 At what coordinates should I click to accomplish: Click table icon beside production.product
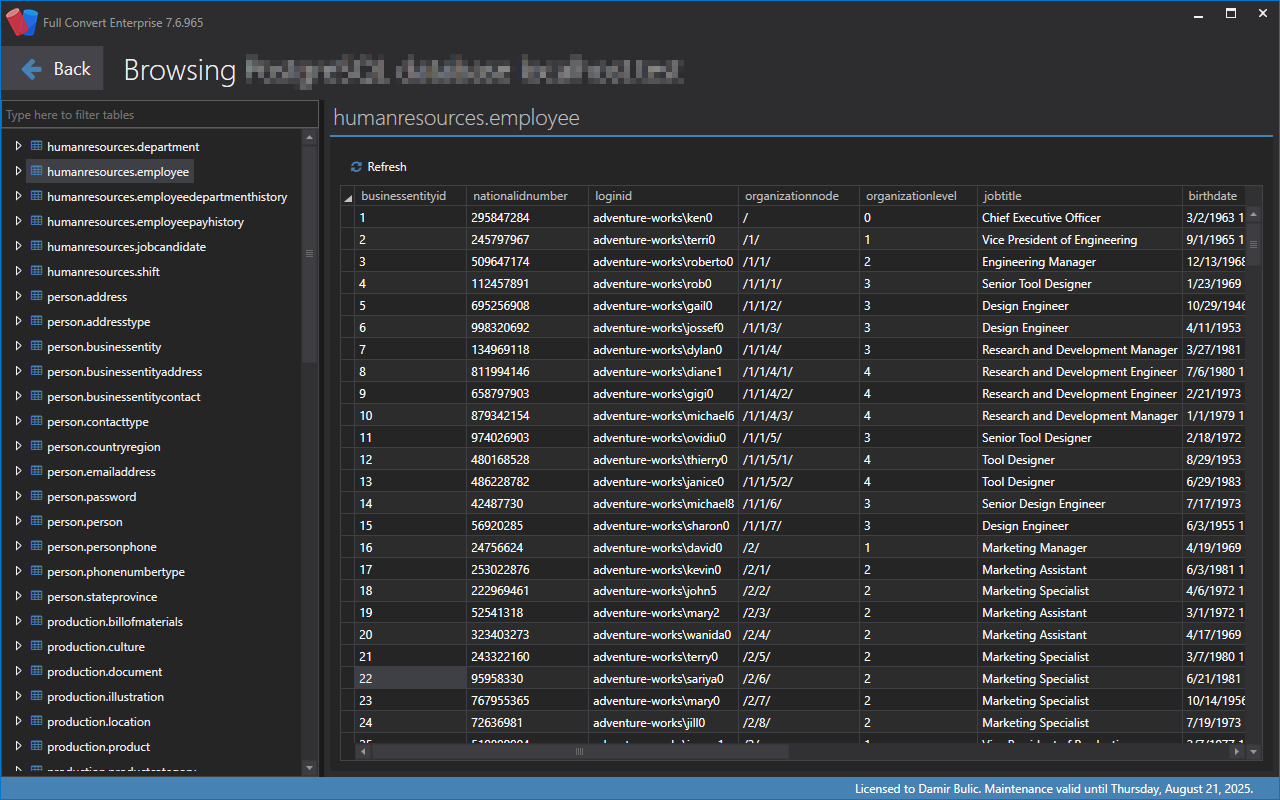pos(36,746)
